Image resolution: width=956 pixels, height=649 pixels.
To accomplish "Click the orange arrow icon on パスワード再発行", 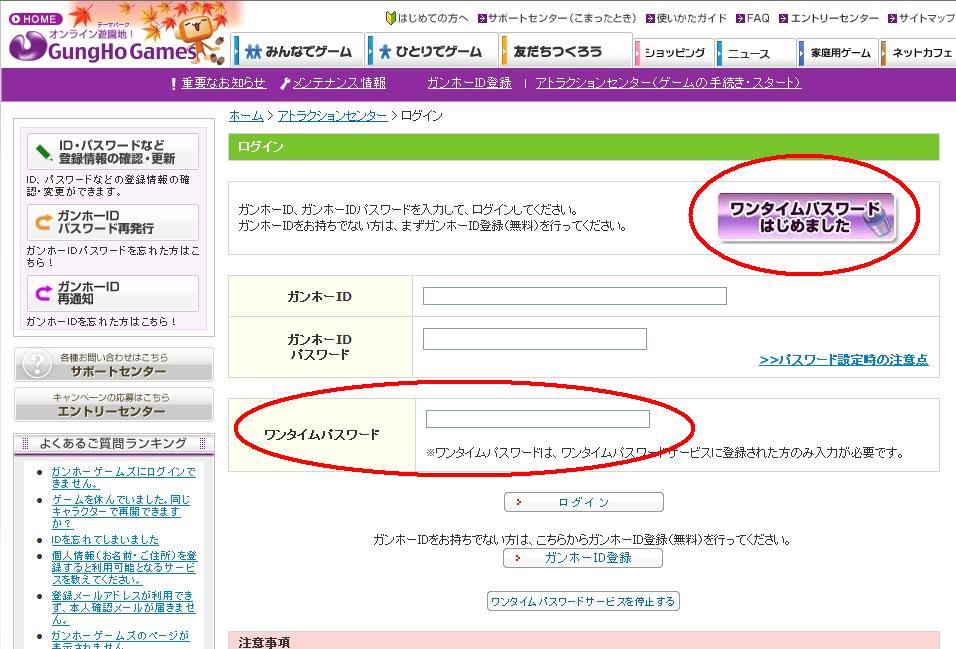I will (43, 222).
